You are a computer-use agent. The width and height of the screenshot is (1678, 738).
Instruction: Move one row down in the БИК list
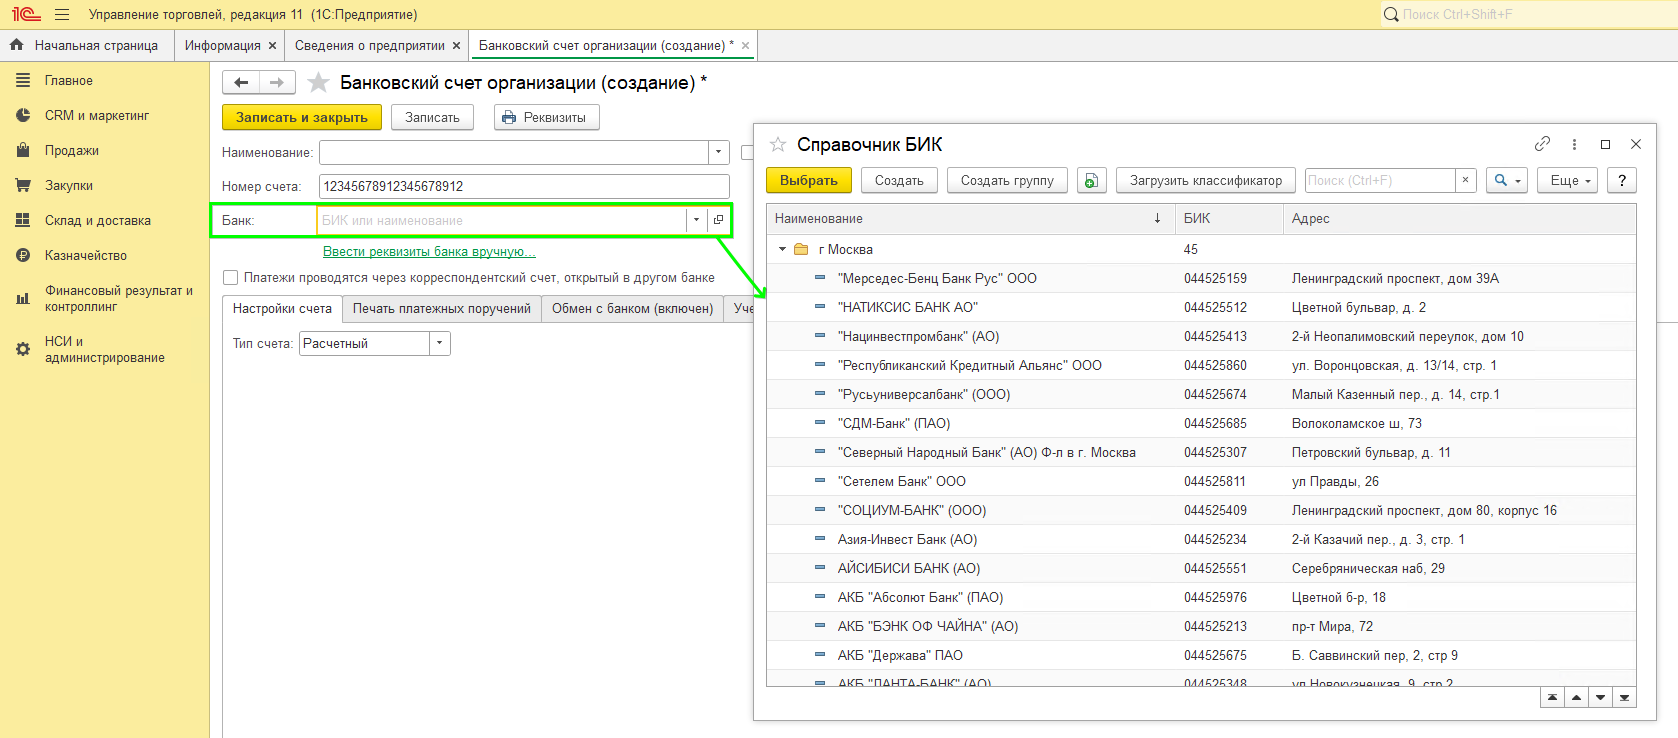pos(1600,697)
